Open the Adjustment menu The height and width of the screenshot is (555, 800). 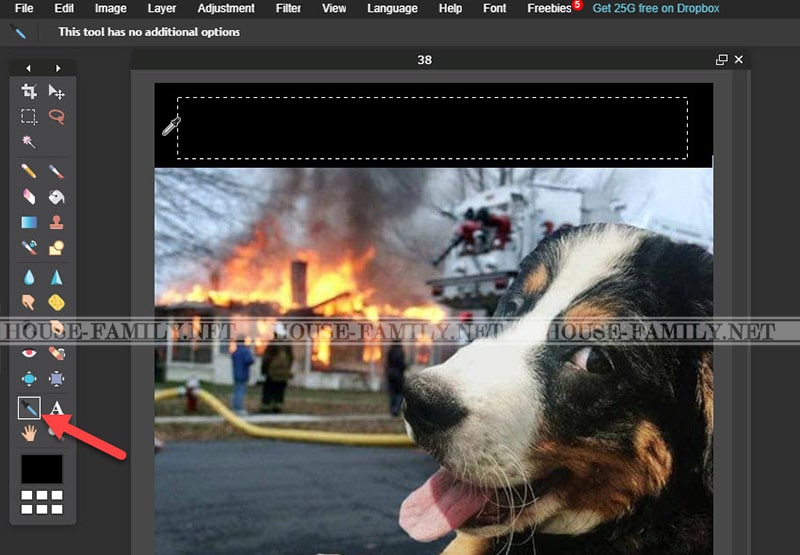point(226,8)
